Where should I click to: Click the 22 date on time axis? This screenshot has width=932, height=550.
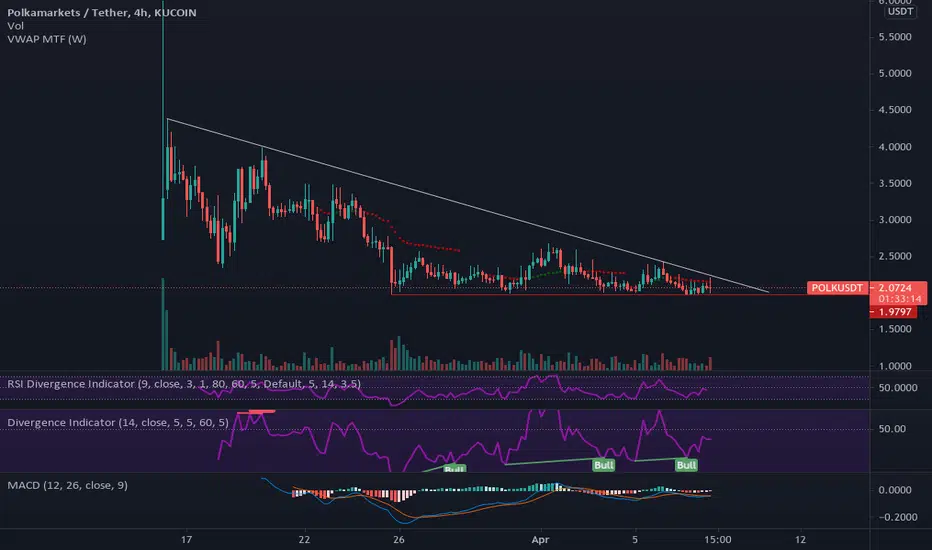coord(304,539)
